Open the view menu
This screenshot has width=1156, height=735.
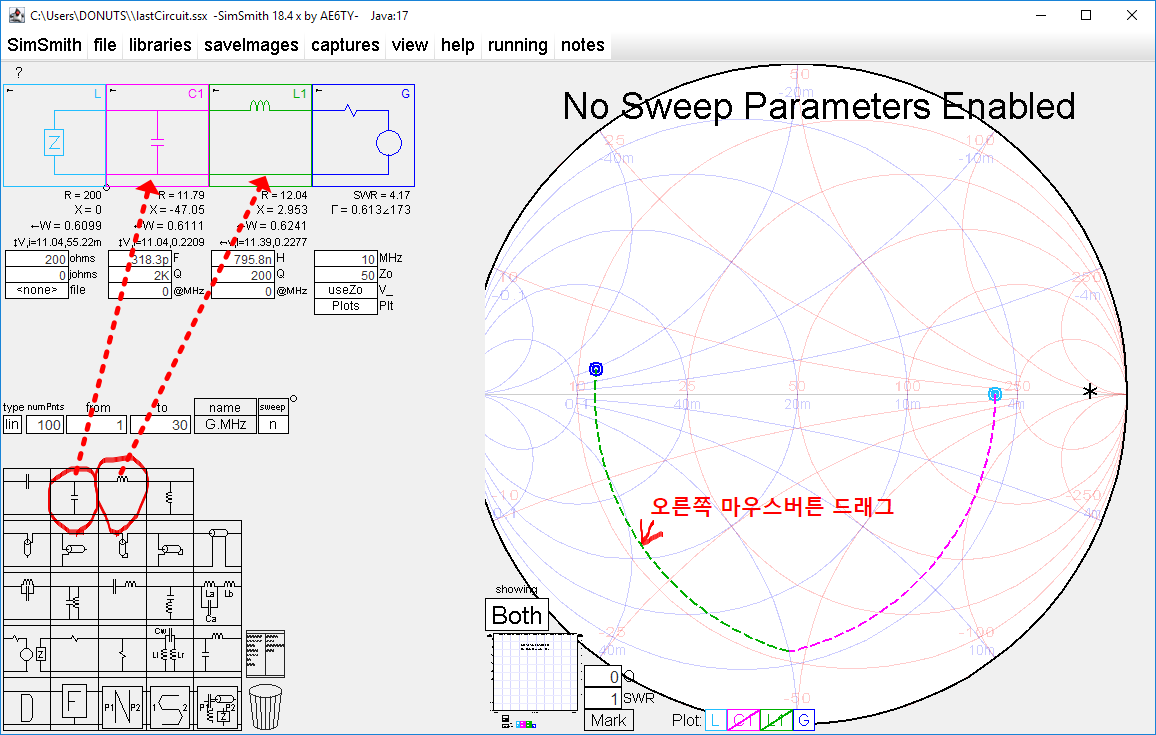coord(410,45)
